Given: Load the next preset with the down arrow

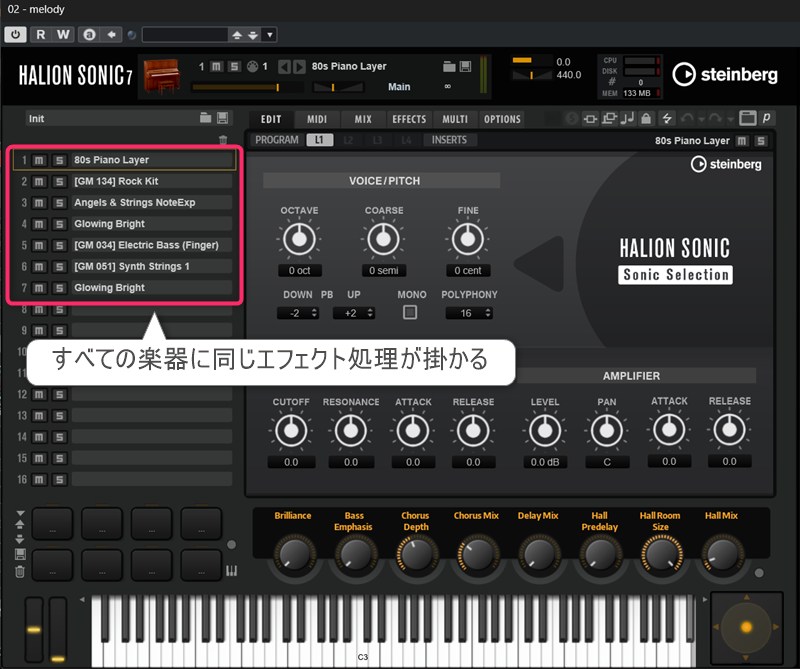Looking at the screenshot, I should click(x=253, y=35).
